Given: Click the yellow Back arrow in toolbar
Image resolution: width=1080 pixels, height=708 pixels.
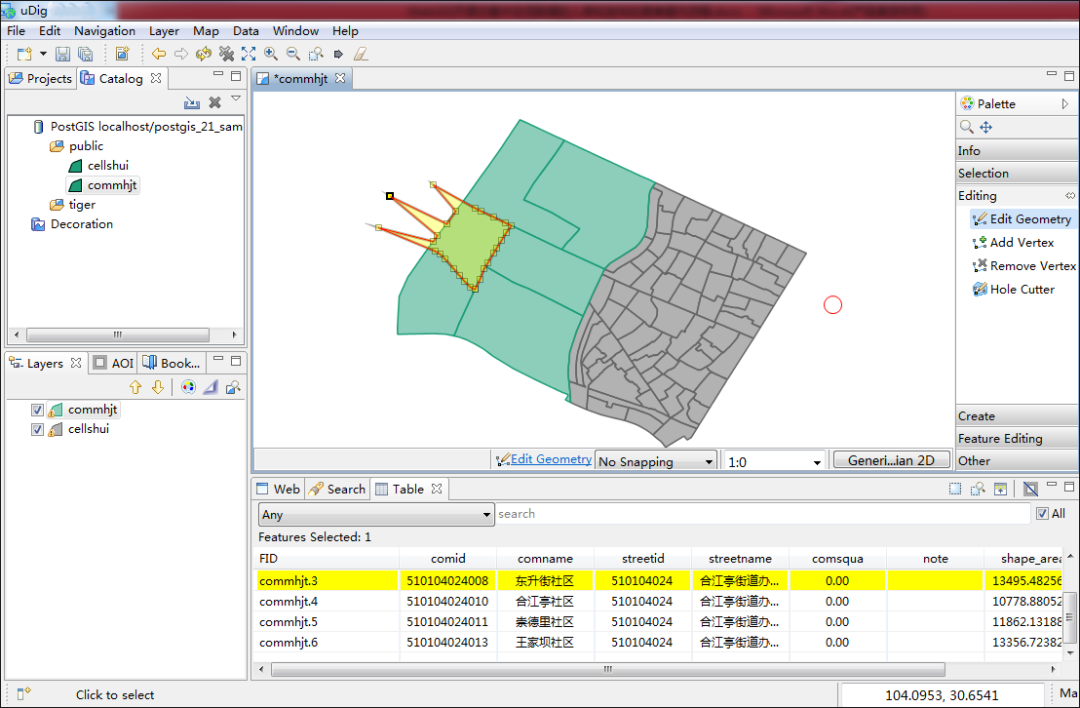Looking at the screenshot, I should [159, 54].
